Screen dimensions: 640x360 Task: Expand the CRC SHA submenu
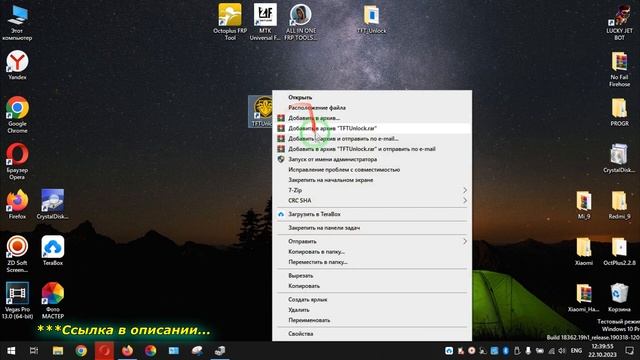point(372,200)
